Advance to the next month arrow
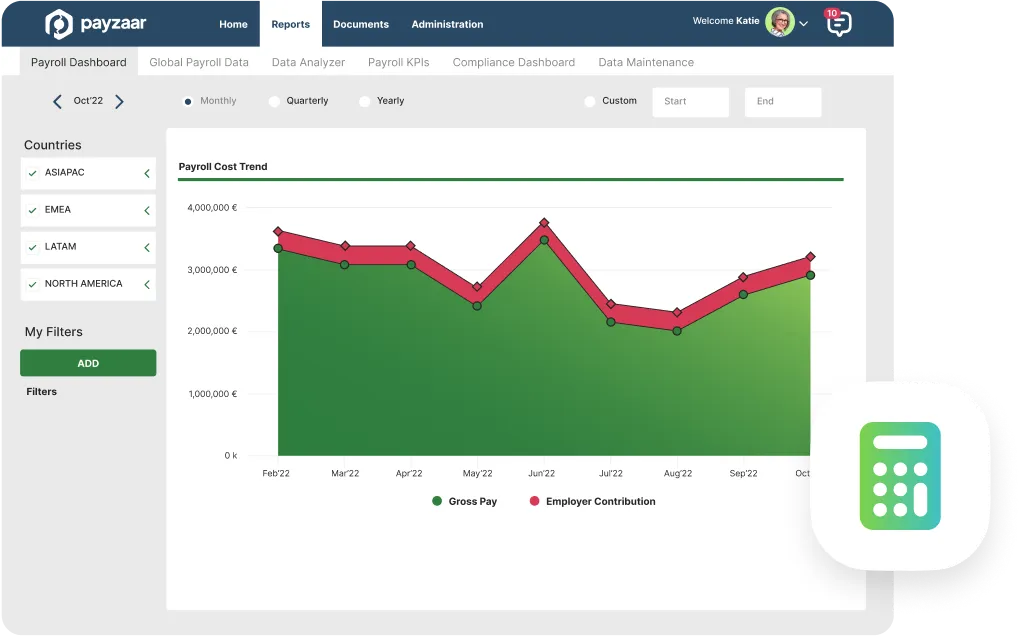 coord(120,101)
